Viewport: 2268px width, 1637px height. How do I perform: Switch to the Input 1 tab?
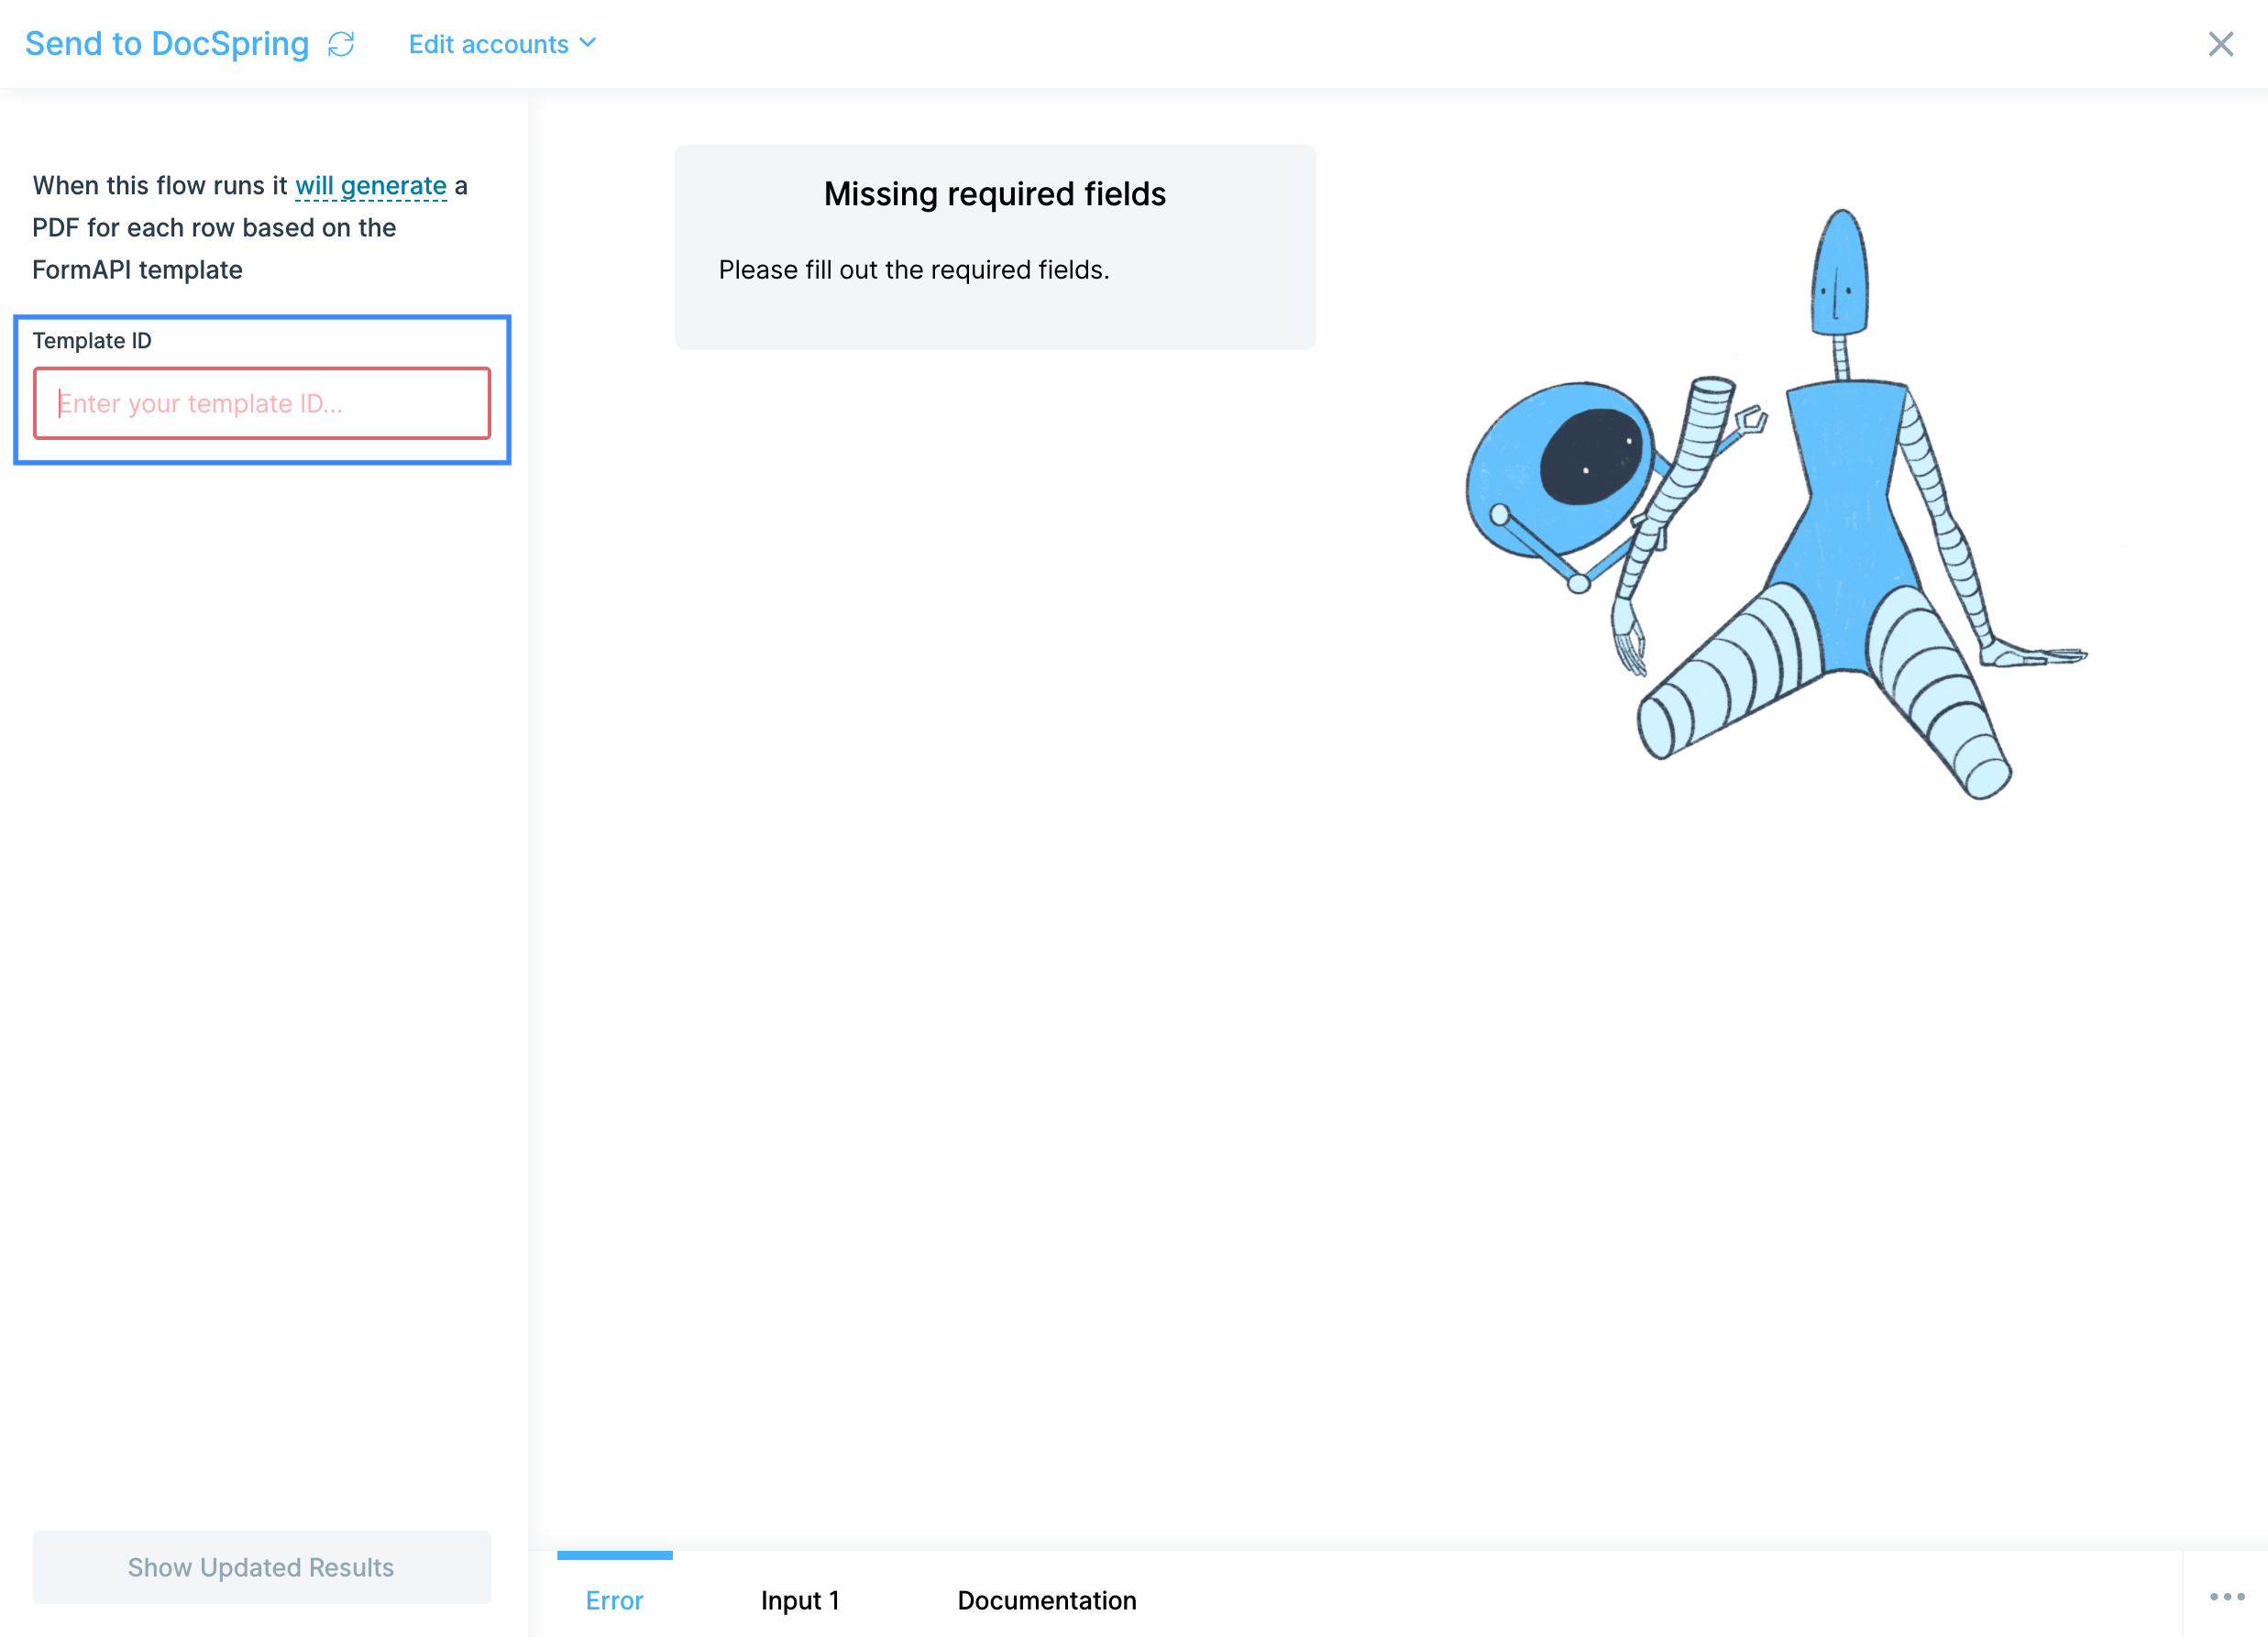(799, 1600)
